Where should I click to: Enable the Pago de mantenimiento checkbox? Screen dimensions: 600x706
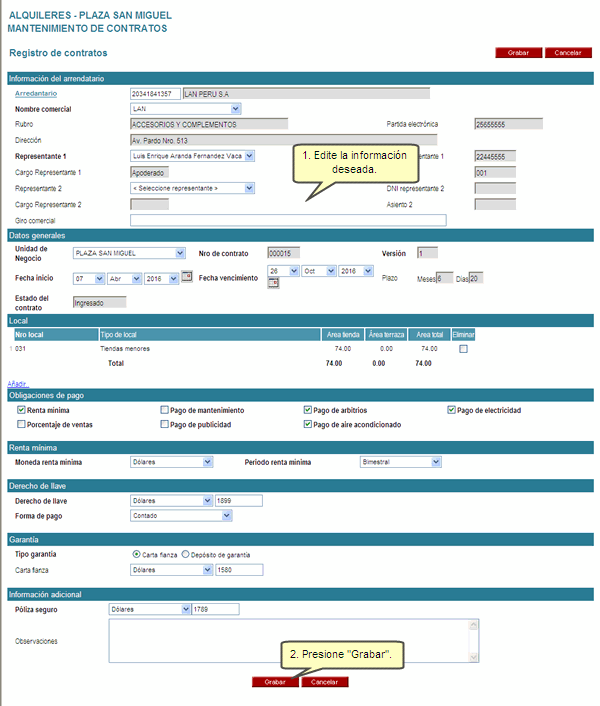pyautogui.click(x=165, y=410)
